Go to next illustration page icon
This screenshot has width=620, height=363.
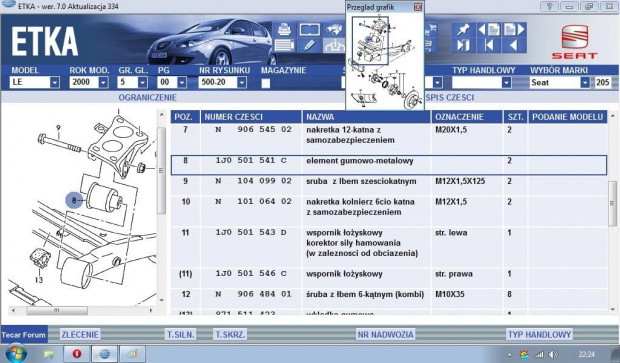[514, 30]
